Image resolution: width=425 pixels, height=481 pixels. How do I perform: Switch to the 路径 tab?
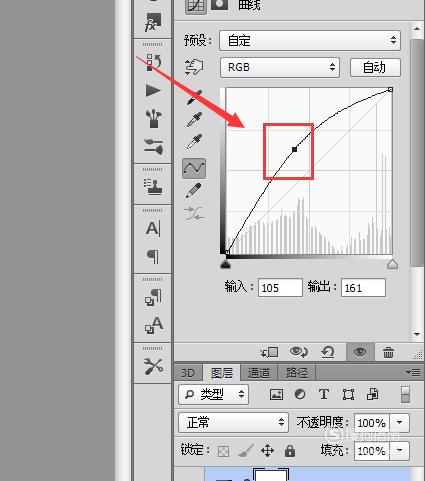coord(296,373)
